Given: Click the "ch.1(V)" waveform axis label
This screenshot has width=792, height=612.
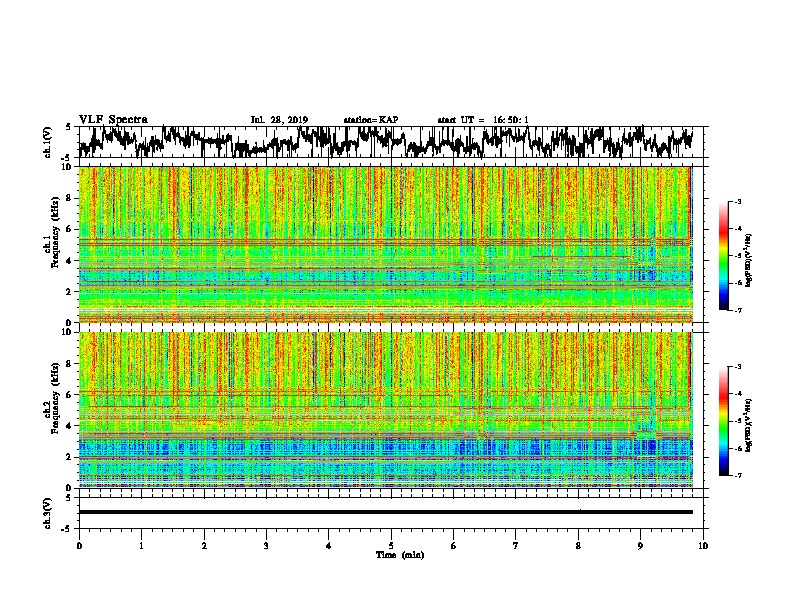Looking at the screenshot, I should click(x=48, y=142).
